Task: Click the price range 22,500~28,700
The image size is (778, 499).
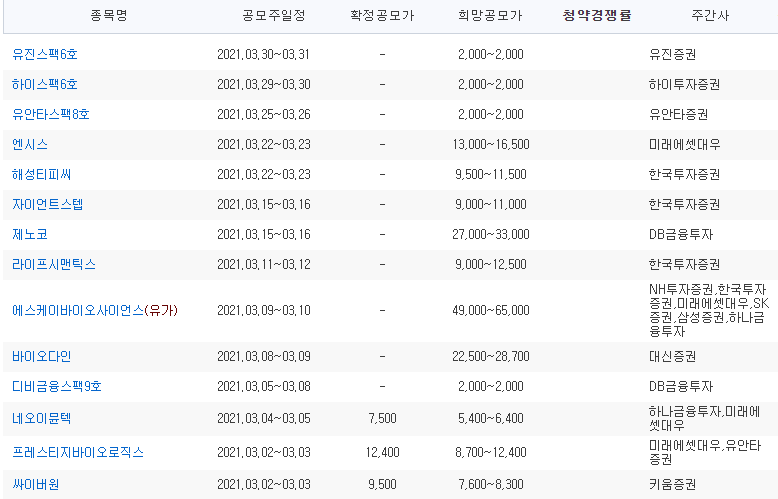Action: click(x=491, y=357)
